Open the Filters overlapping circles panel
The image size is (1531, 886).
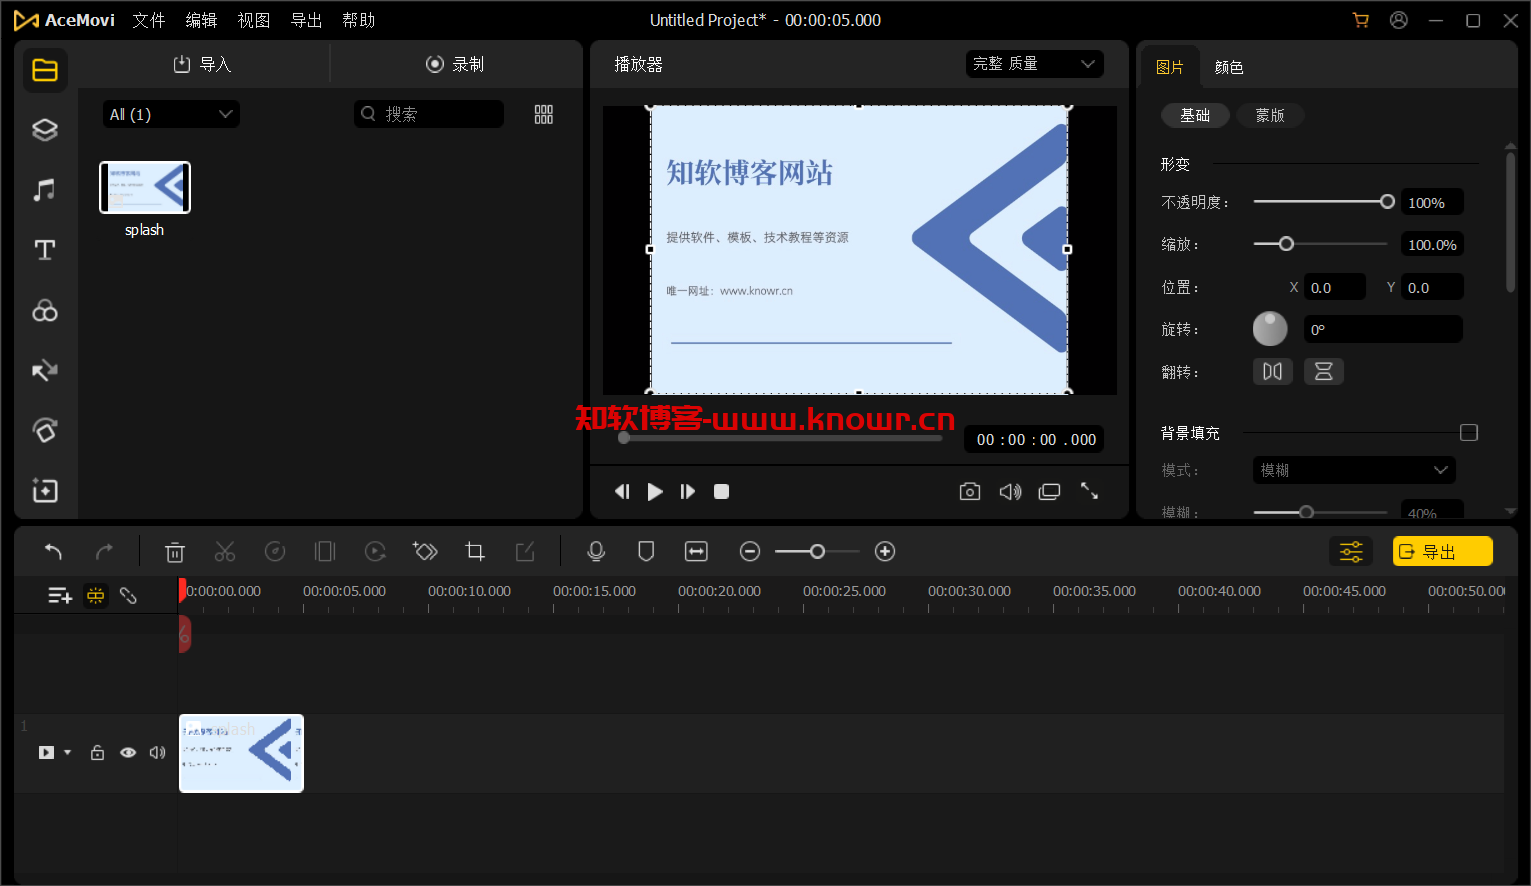coord(45,311)
